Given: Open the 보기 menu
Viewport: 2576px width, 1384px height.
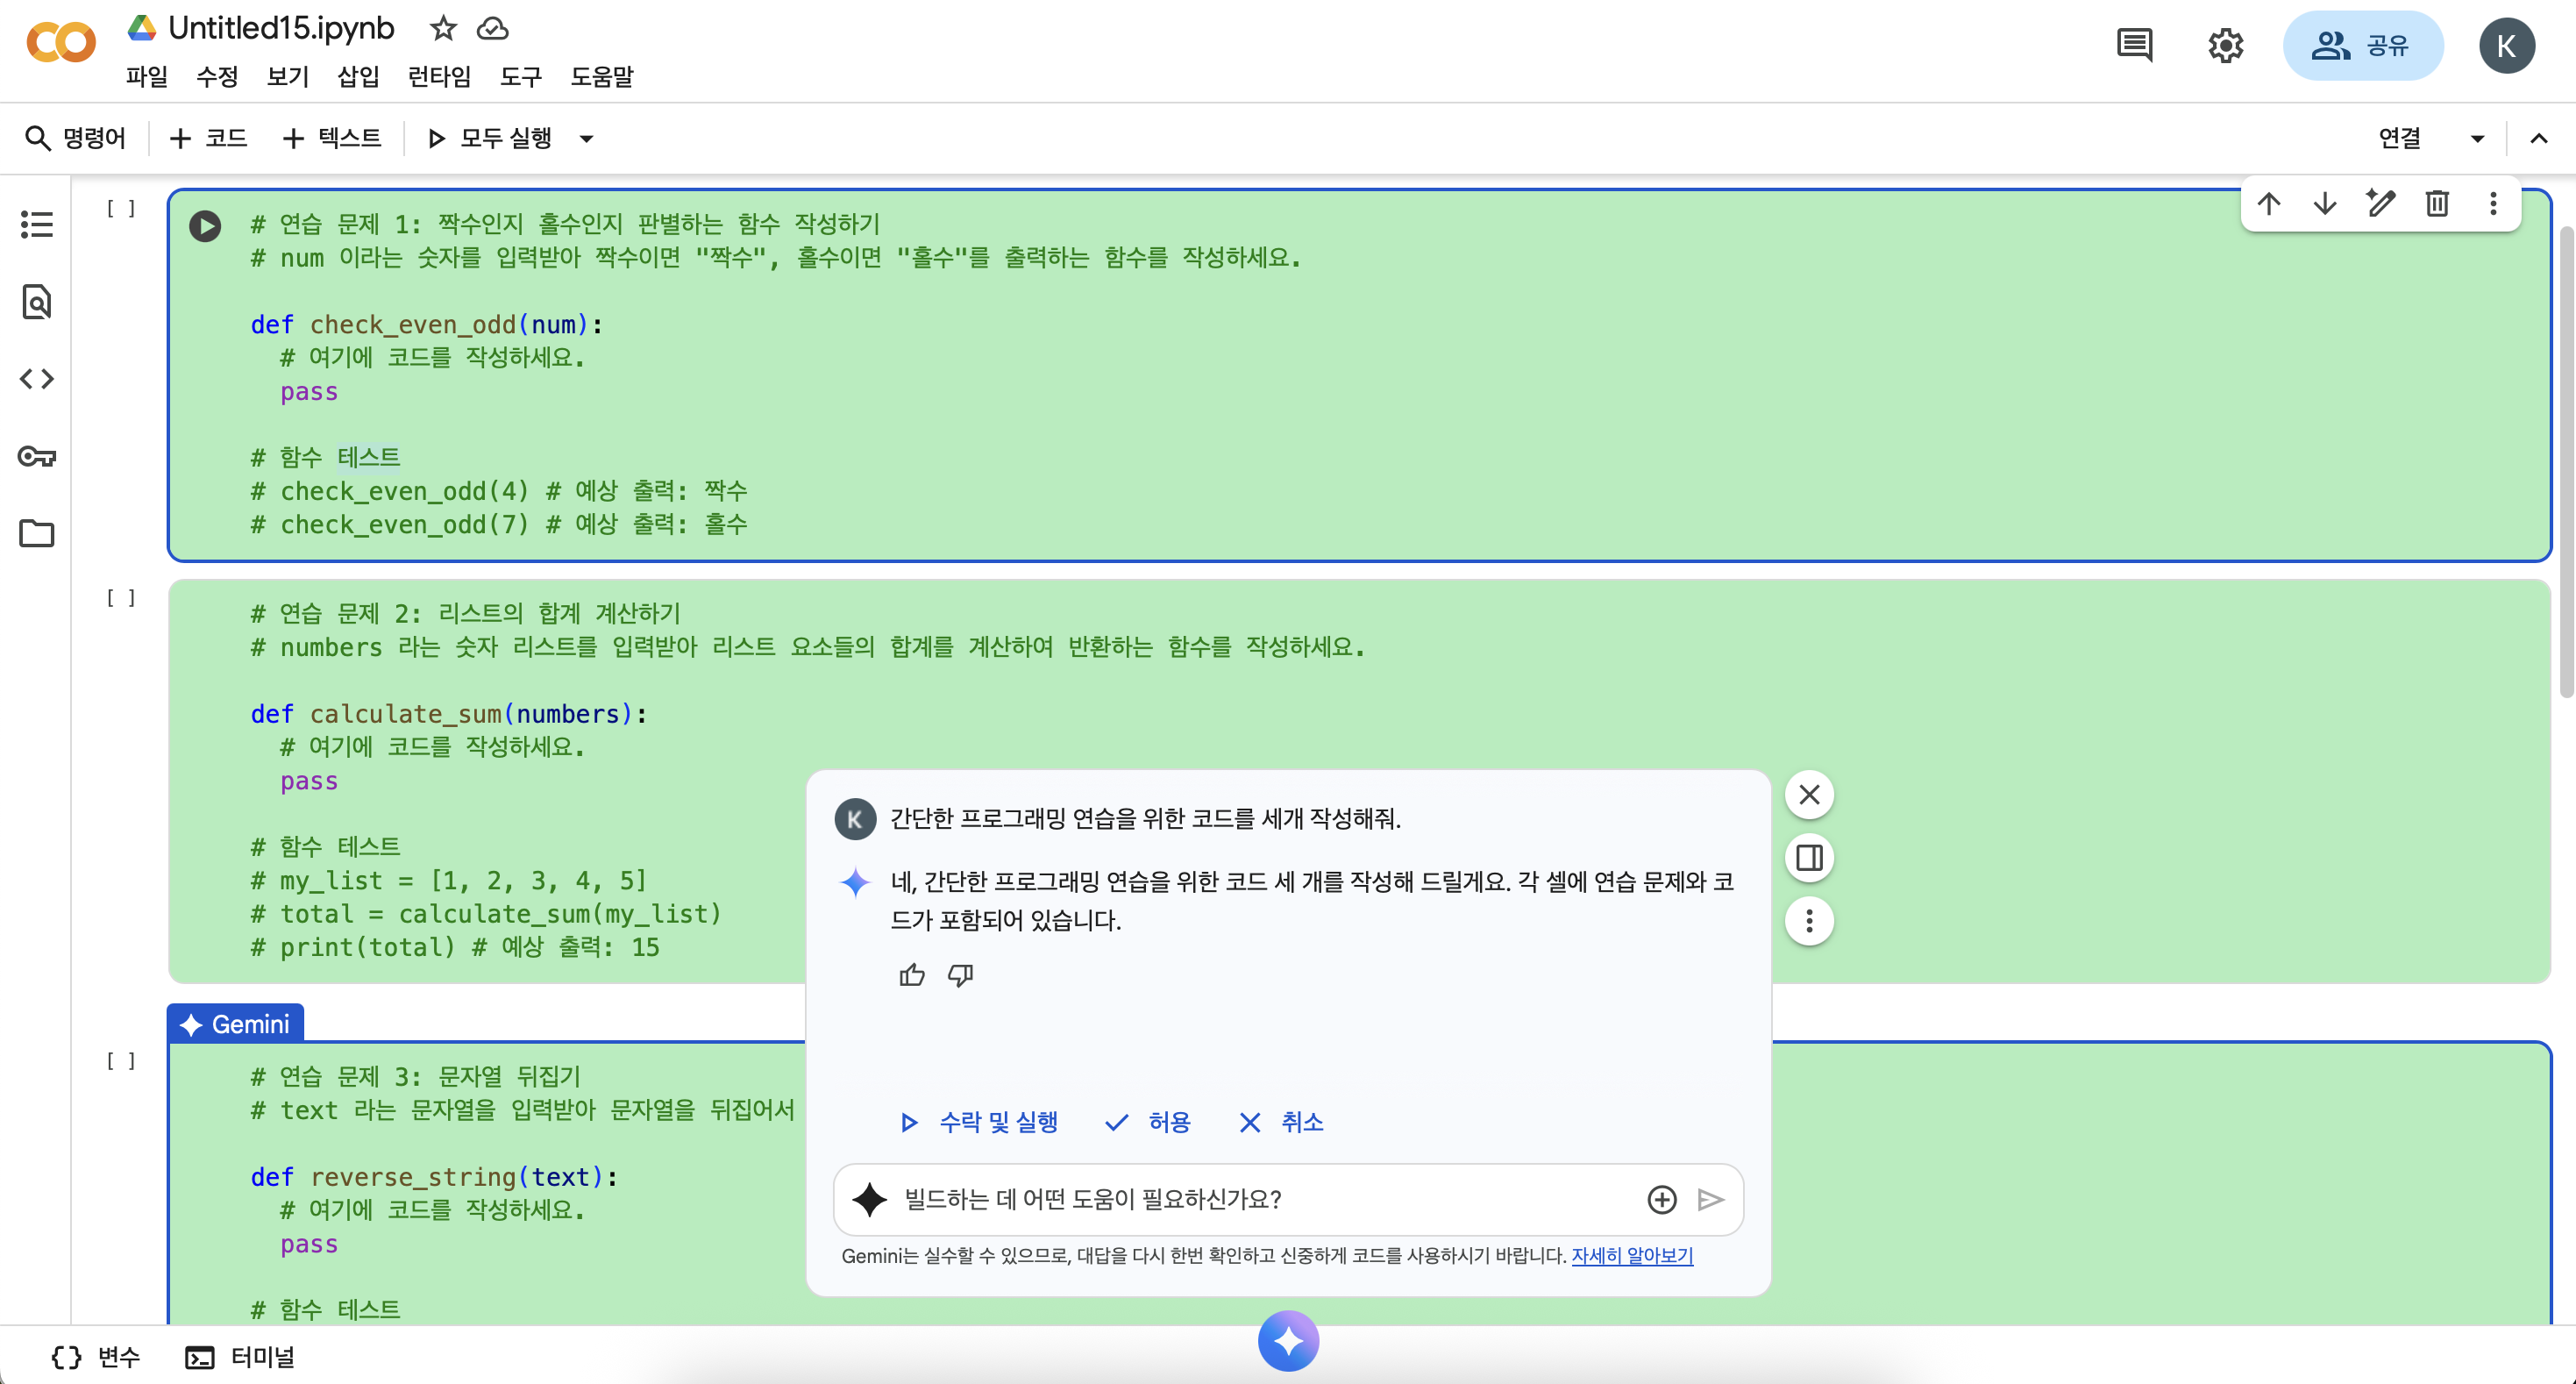Looking at the screenshot, I should [x=288, y=77].
